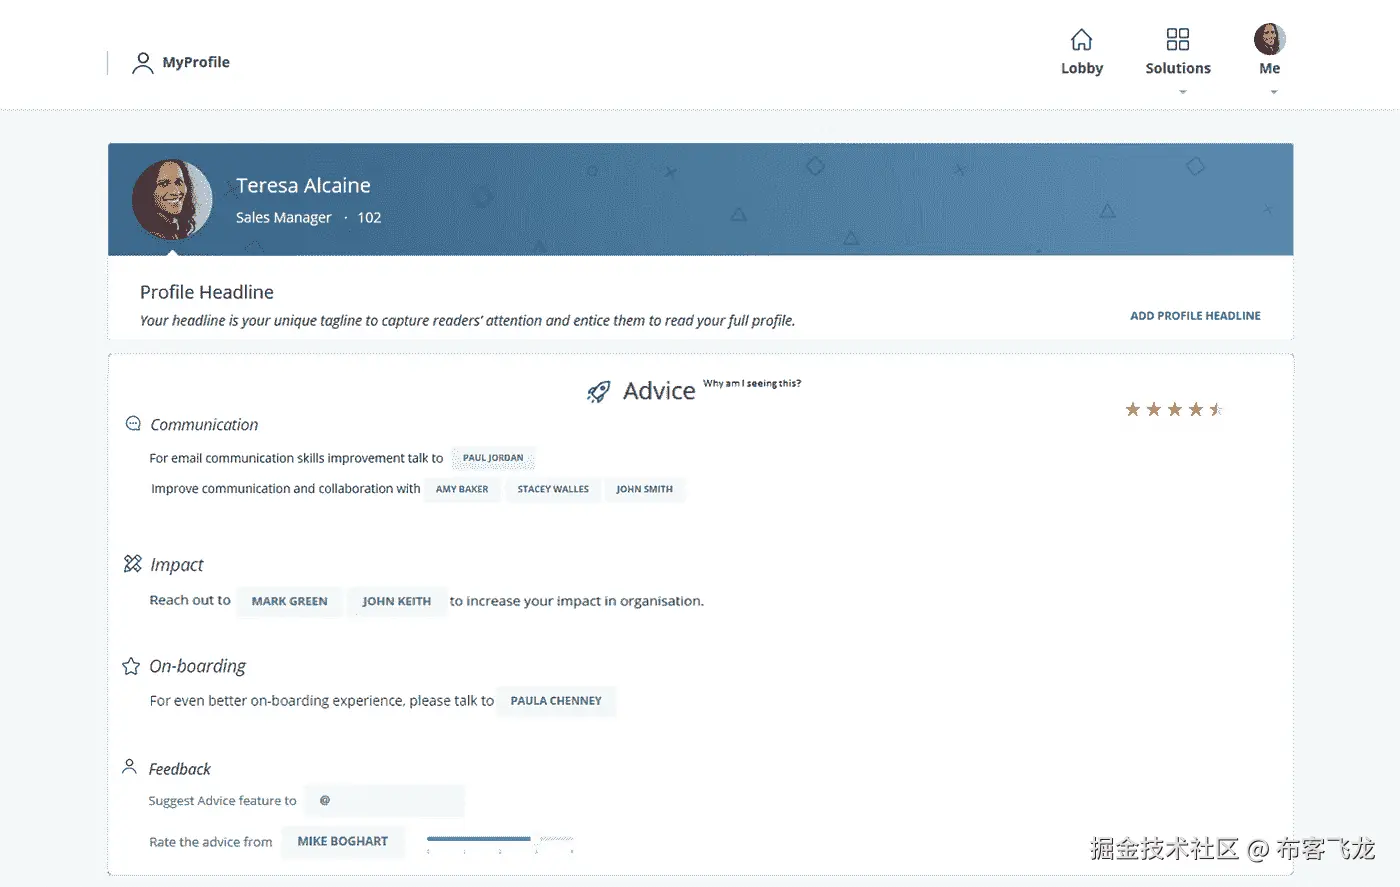1400x887 pixels.
Task: Open the Solutions grid icon
Action: [x=1178, y=39]
